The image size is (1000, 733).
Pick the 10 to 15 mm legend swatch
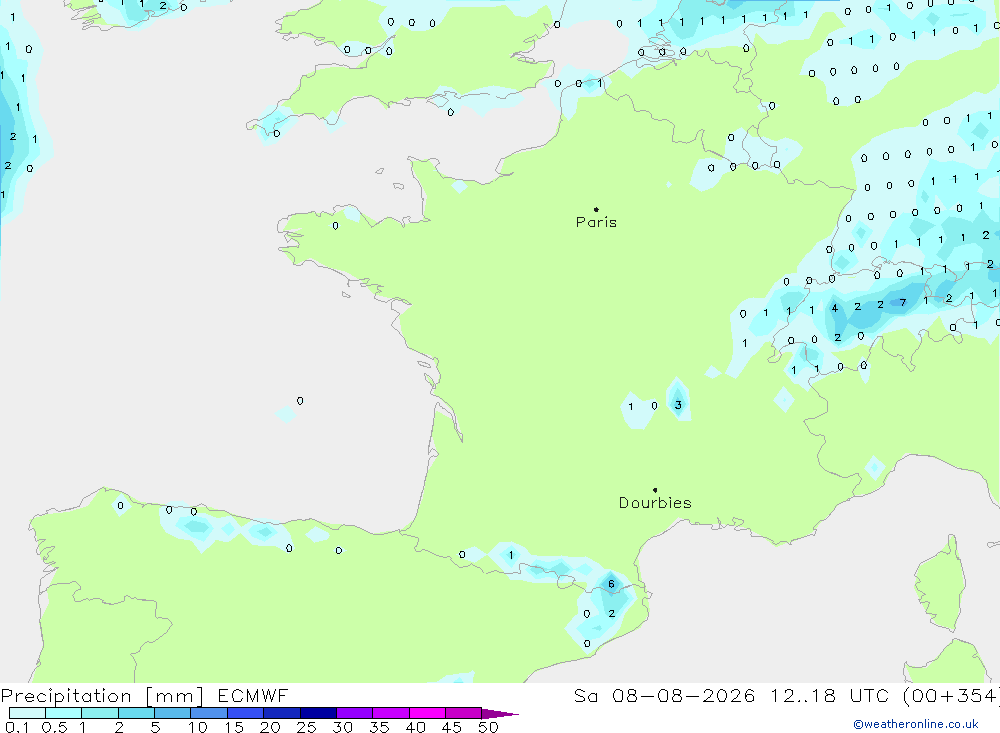pos(209,713)
